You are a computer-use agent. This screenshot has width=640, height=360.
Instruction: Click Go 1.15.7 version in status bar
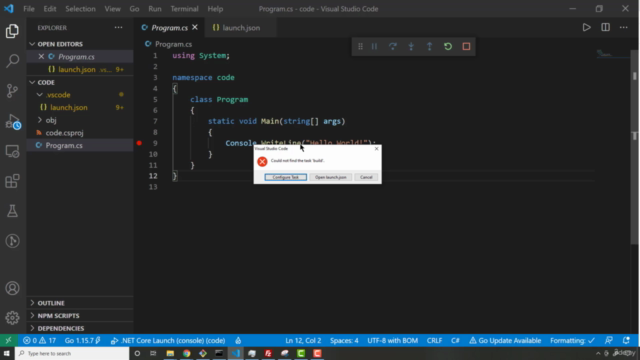pyautogui.click(x=82, y=340)
